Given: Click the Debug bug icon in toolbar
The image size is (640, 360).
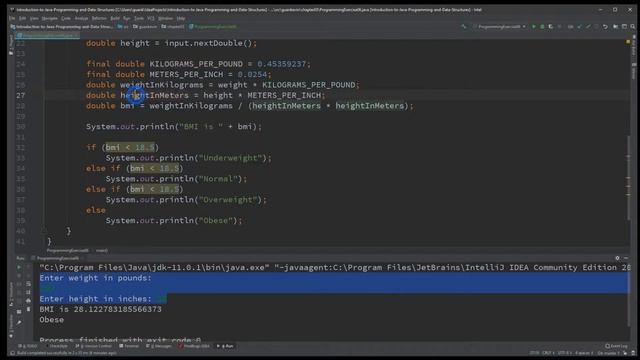Looking at the screenshot, I should 542,27.
